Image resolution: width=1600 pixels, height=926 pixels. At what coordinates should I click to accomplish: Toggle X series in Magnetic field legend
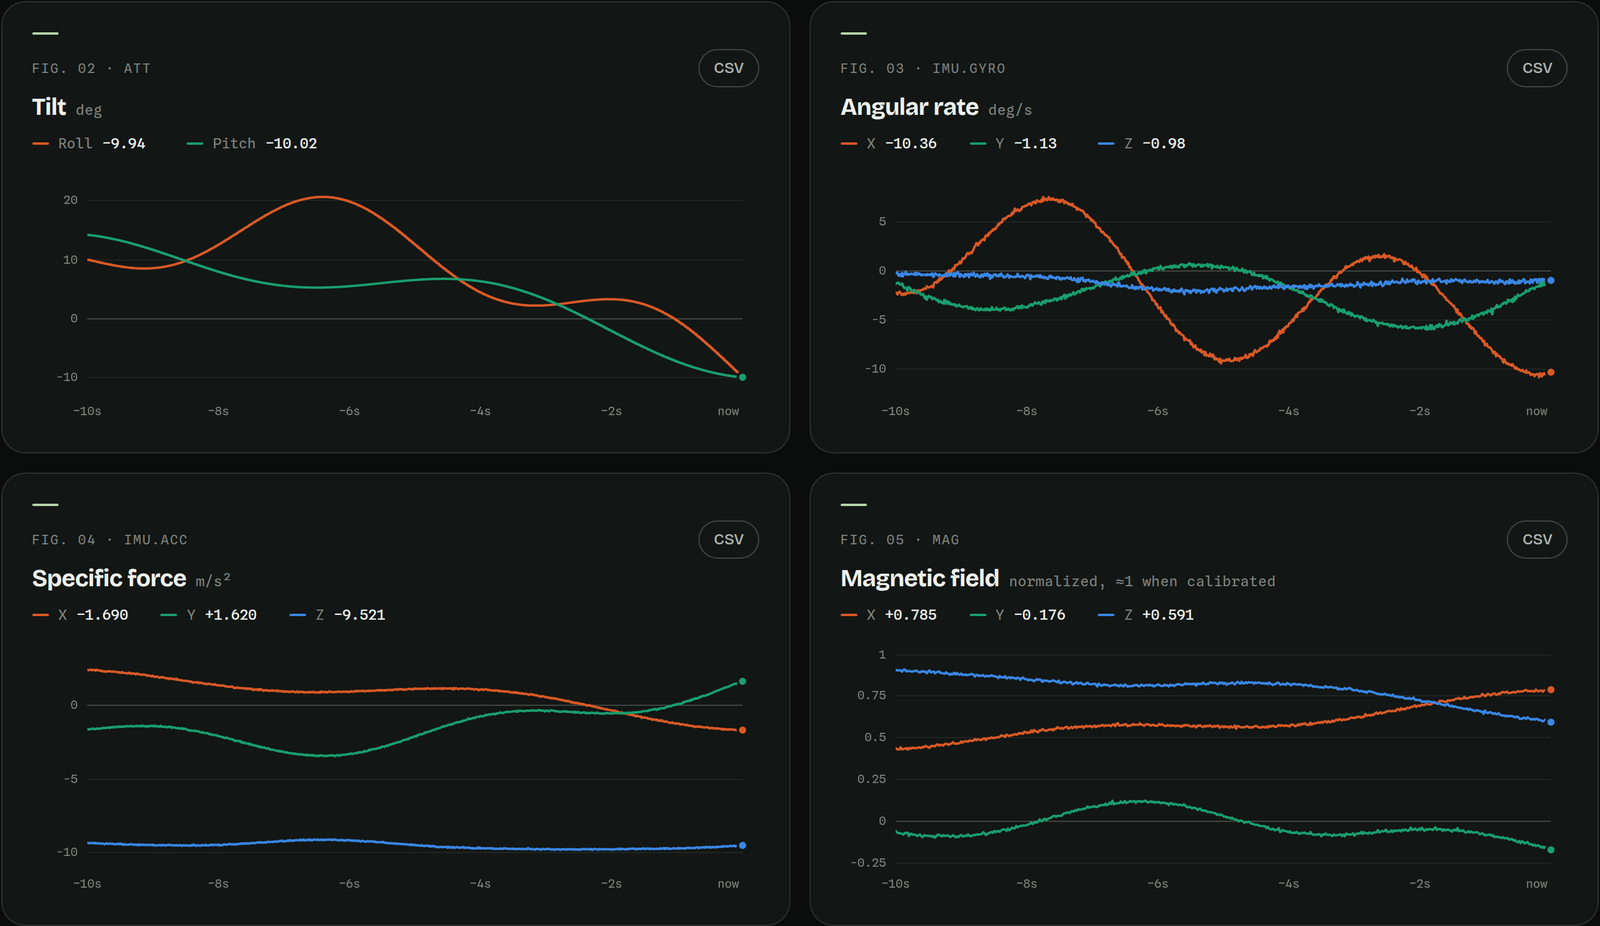(889, 615)
